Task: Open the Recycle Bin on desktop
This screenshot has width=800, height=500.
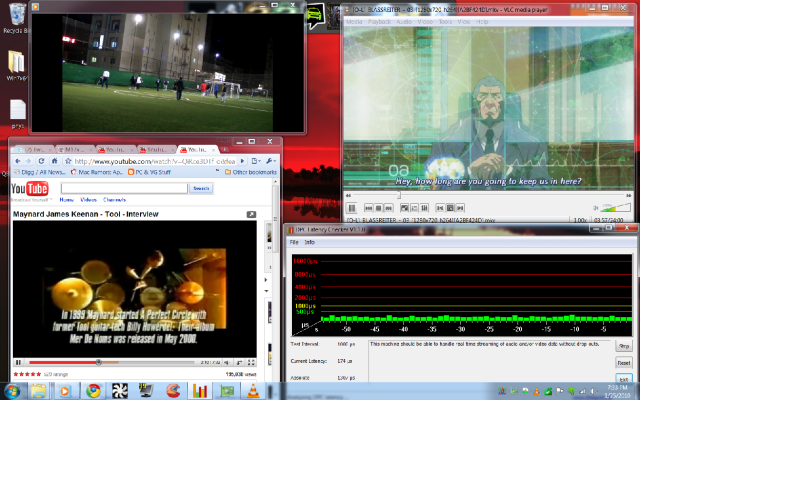Action: point(17,18)
